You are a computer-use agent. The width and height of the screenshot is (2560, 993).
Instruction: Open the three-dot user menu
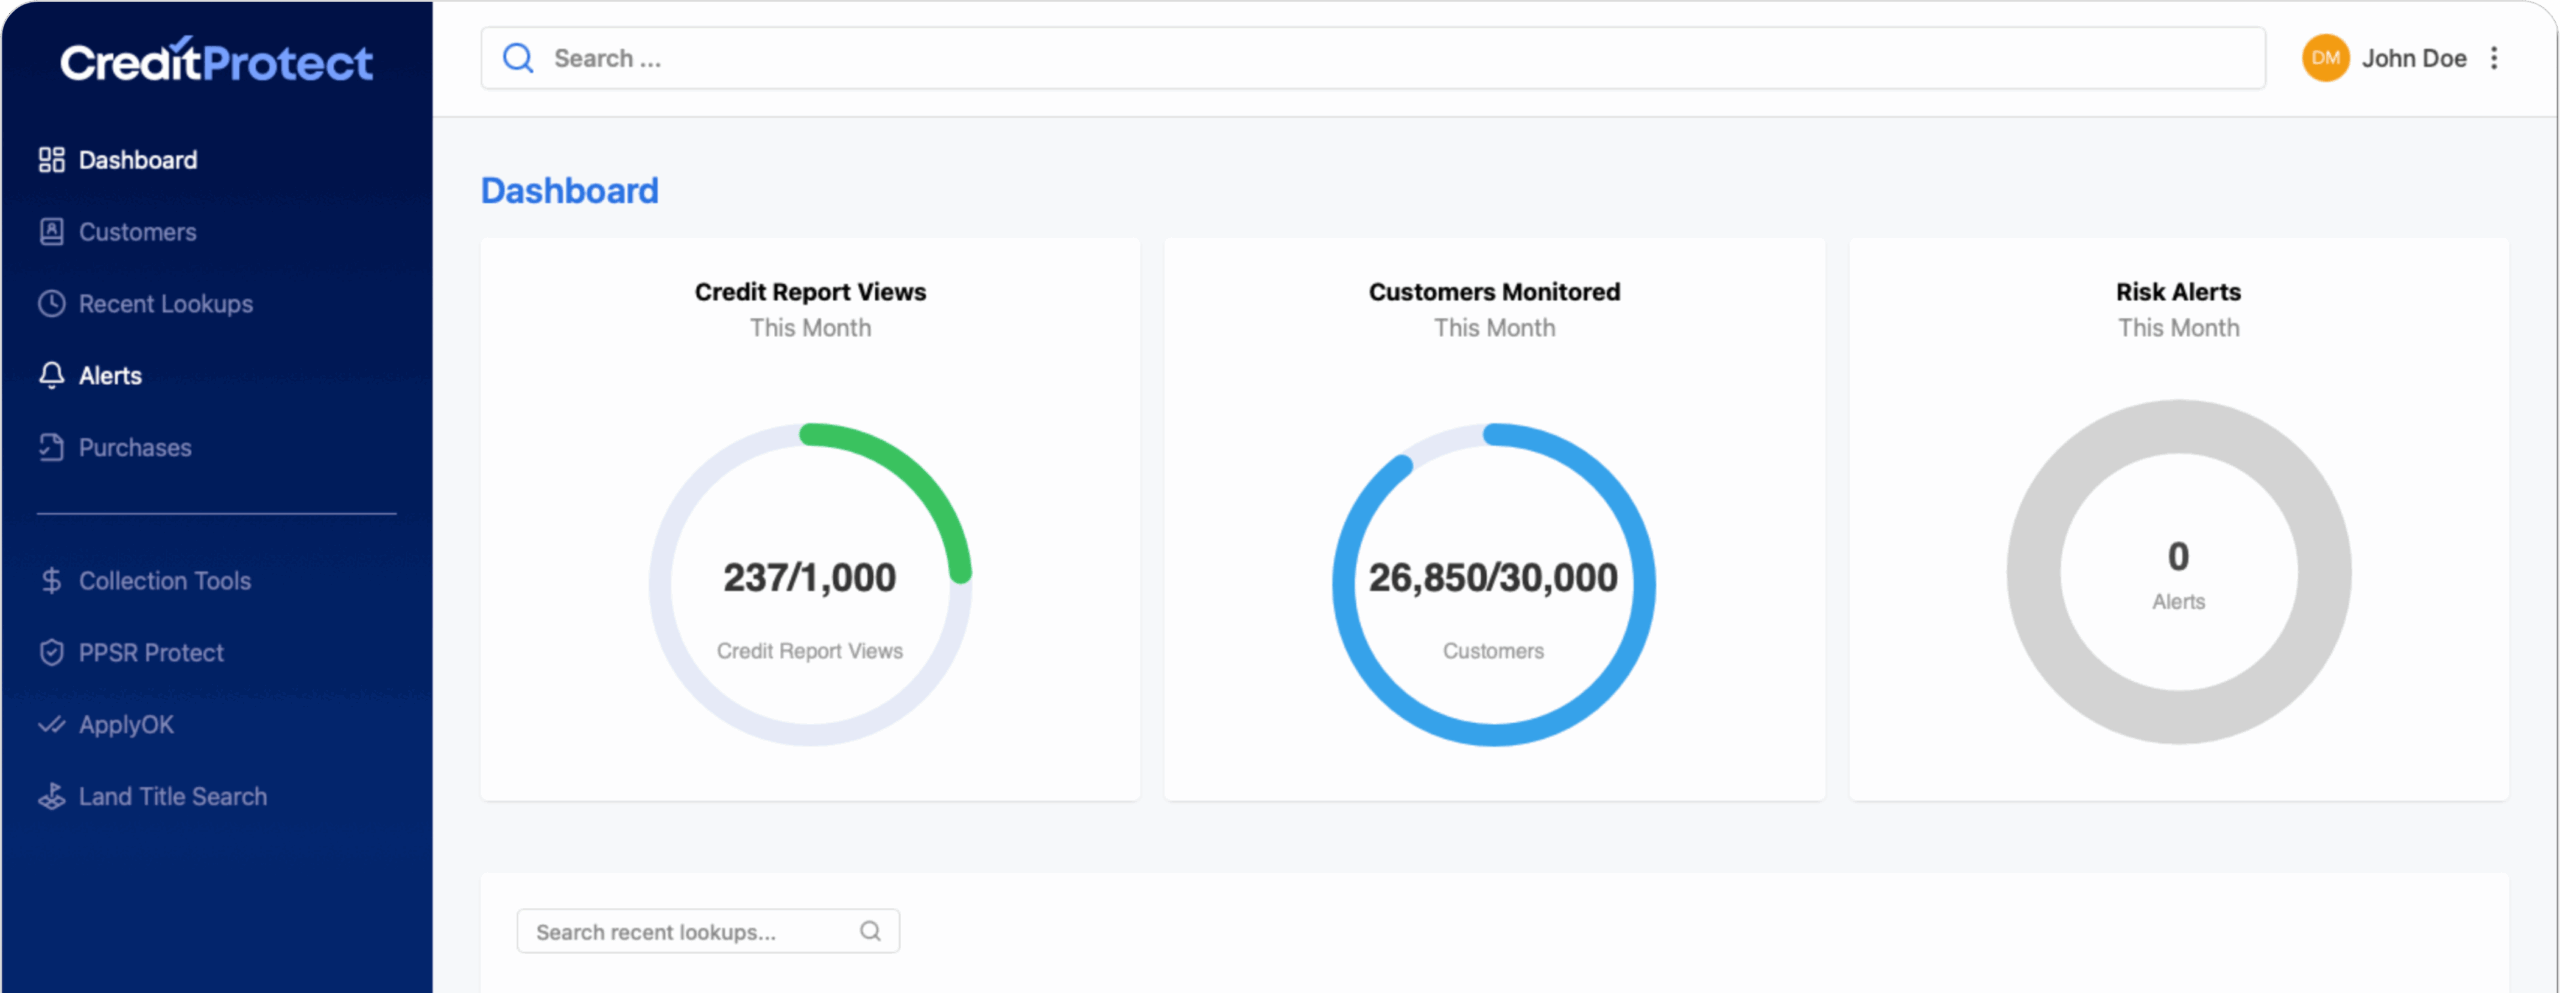coord(2495,59)
